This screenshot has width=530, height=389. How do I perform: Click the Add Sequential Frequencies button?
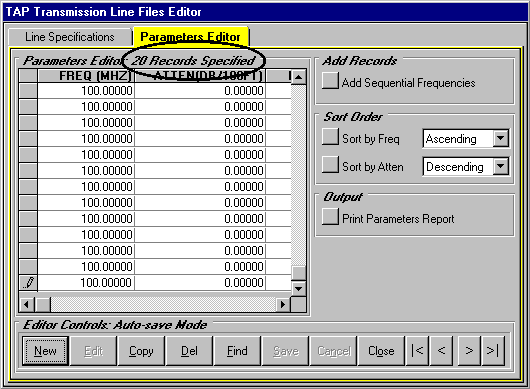[x=330, y=81]
